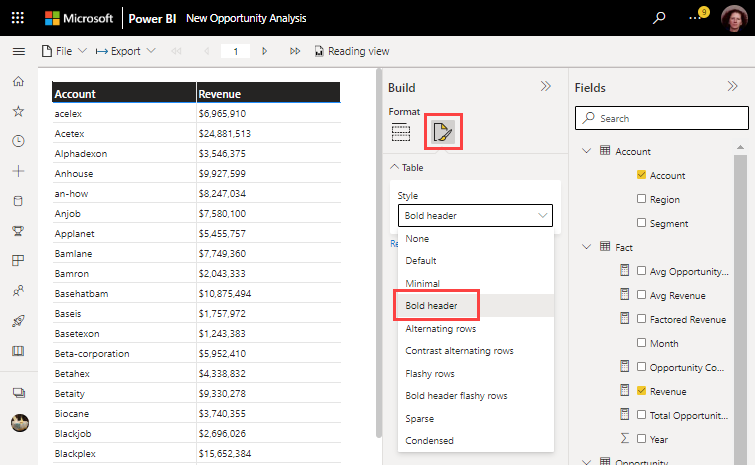Uncheck the Account field checkbox

pyautogui.click(x=641, y=175)
